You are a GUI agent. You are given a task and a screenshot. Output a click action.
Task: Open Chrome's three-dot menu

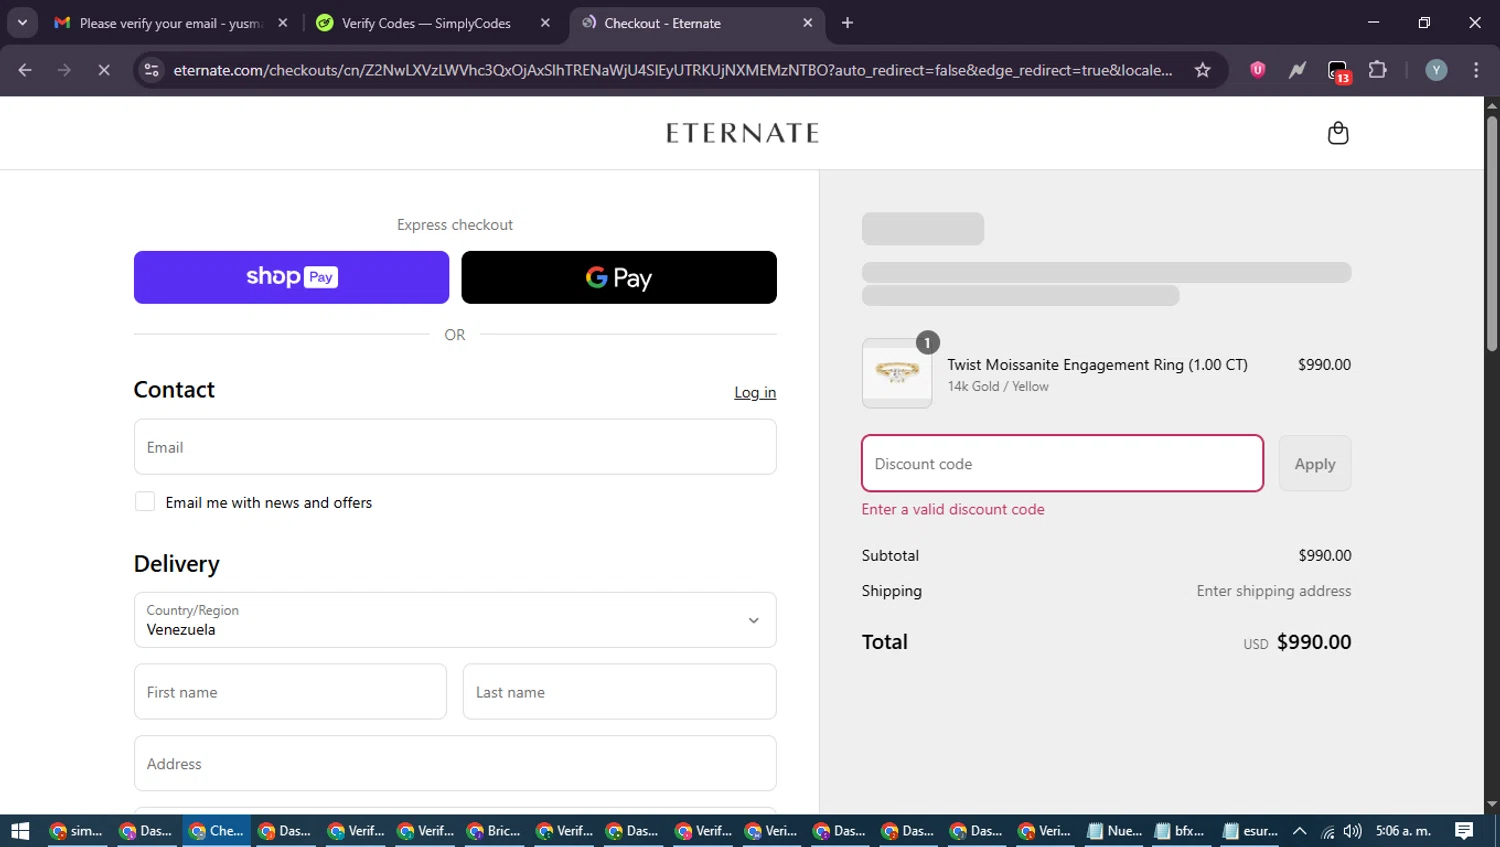click(x=1476, y=70)
